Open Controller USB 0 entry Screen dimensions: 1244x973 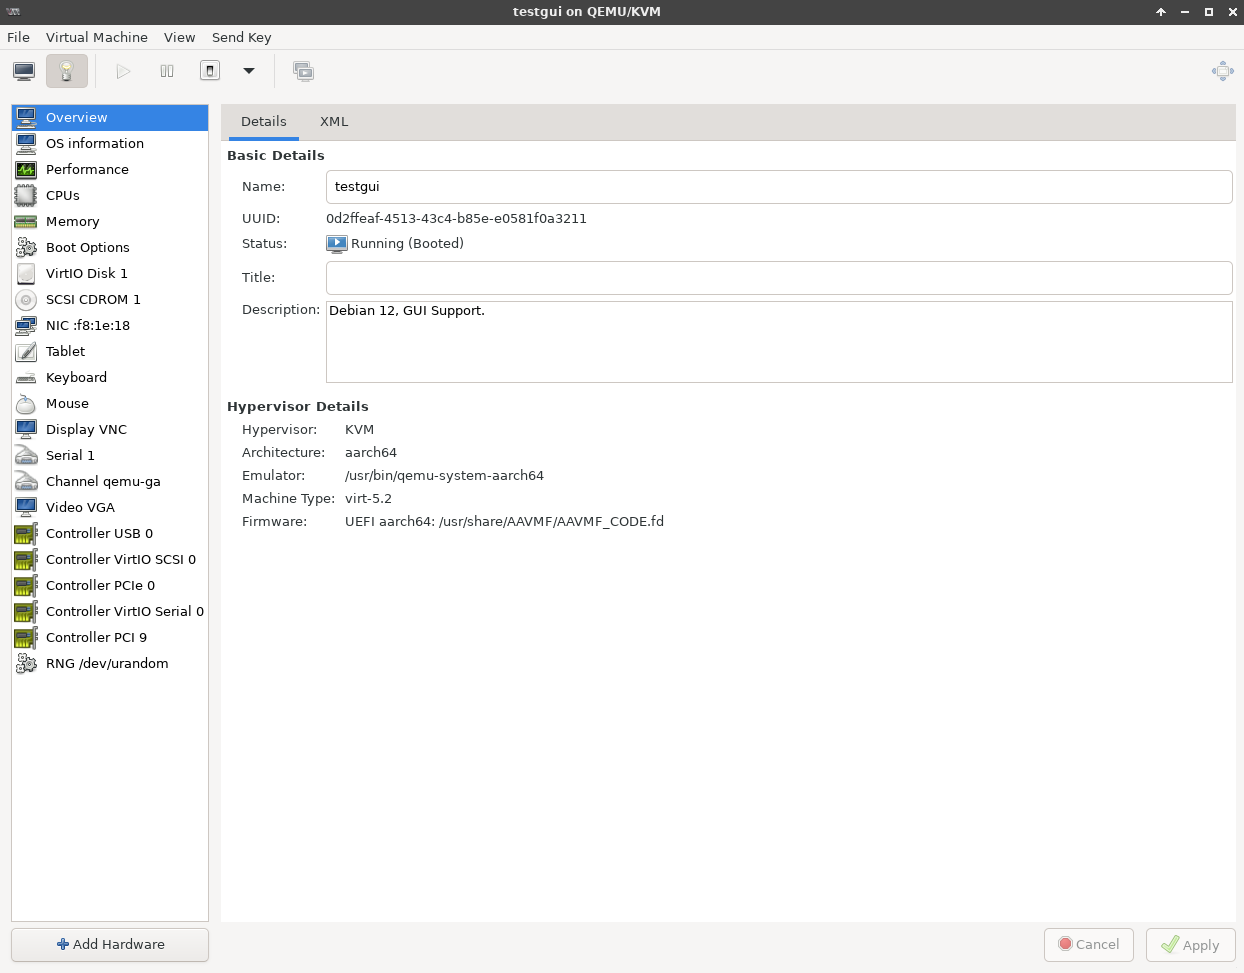[99, 534]
